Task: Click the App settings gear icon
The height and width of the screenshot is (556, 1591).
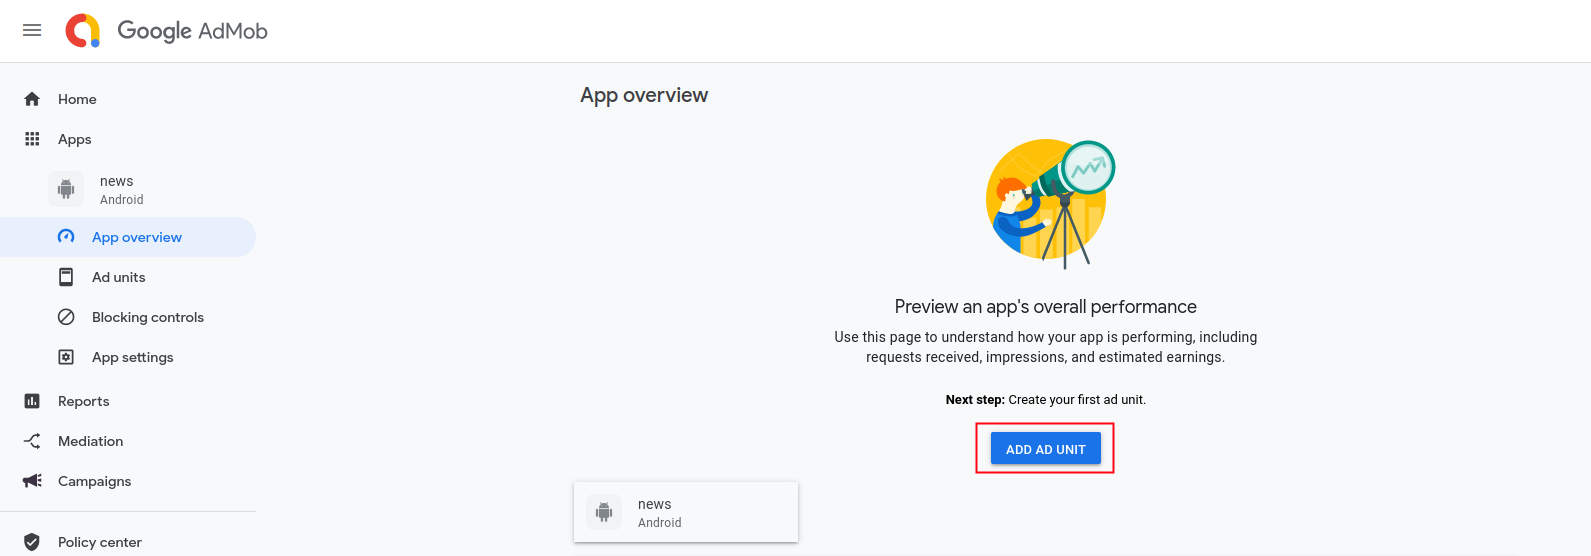Action: point(66,357)
